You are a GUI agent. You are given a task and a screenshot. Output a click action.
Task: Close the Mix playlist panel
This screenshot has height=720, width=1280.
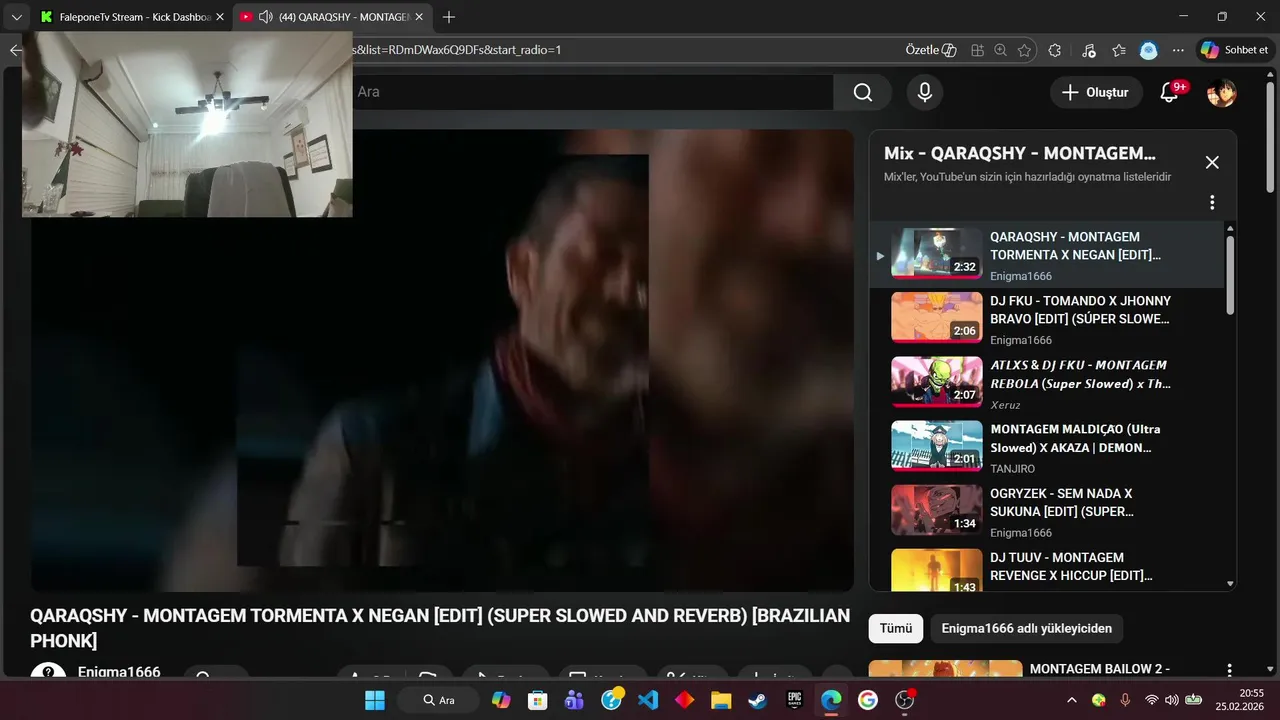tap(1212, 162)
